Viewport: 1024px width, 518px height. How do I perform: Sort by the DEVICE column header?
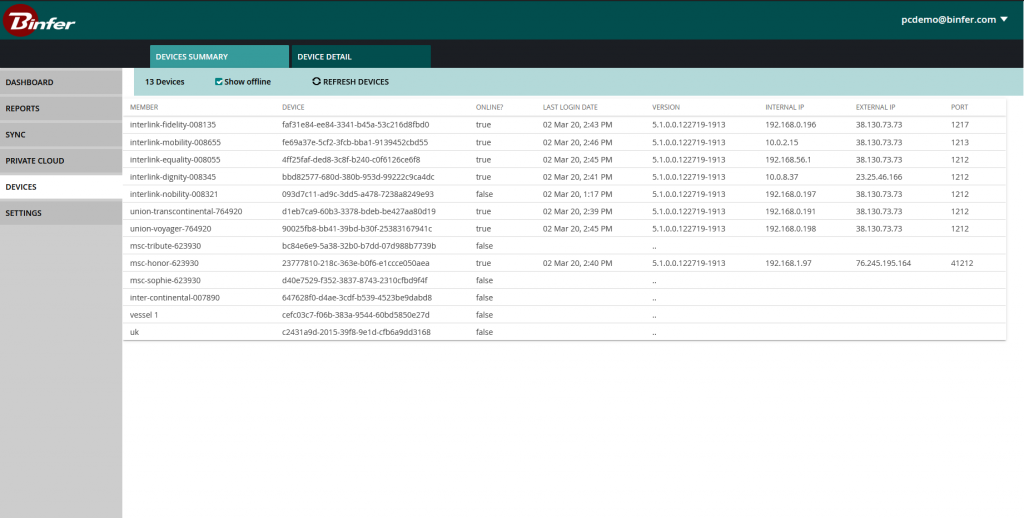[293, 107]
